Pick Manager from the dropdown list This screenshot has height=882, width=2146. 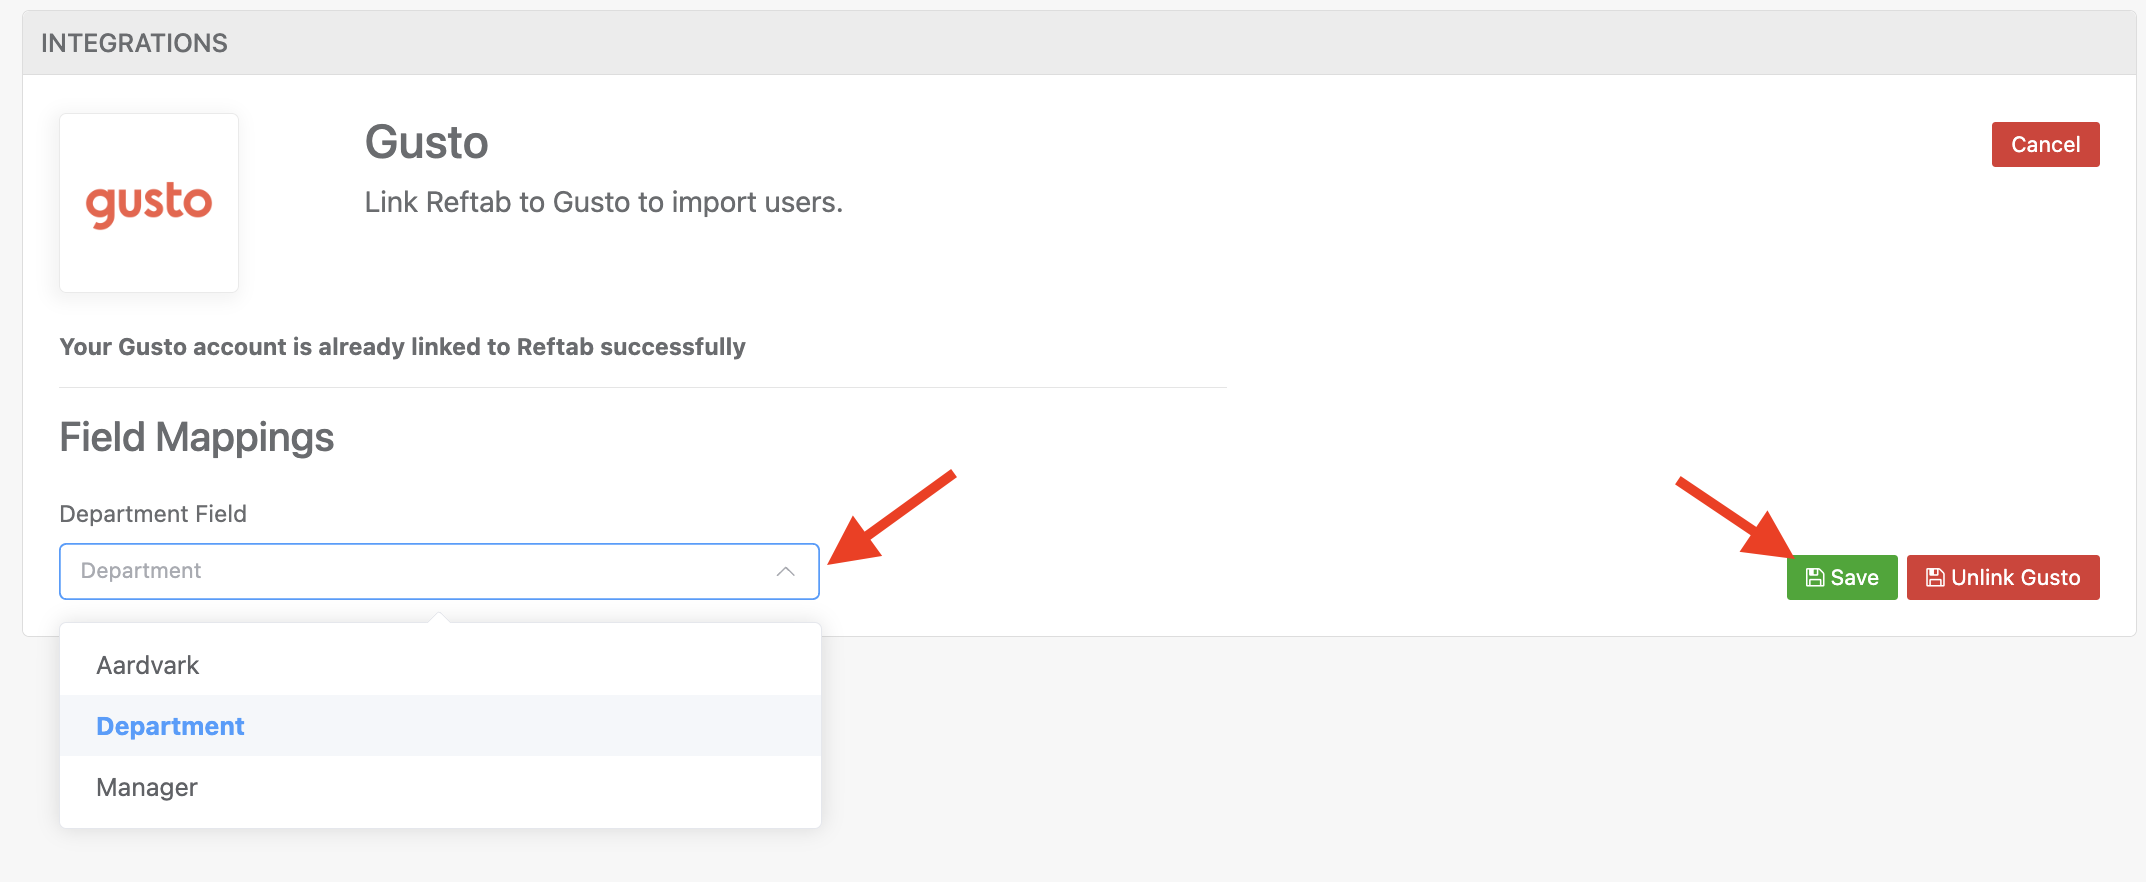coord(440,787)
